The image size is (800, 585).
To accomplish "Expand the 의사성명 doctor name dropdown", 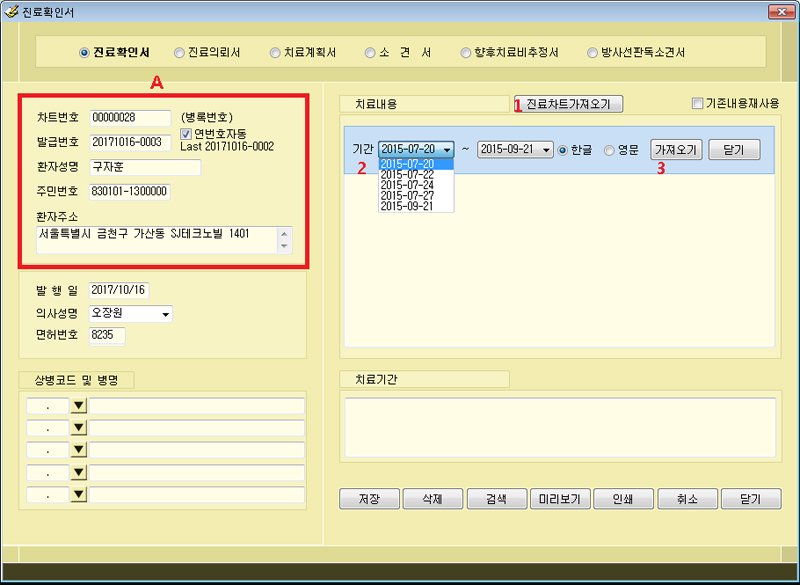I will coord(165,314).
